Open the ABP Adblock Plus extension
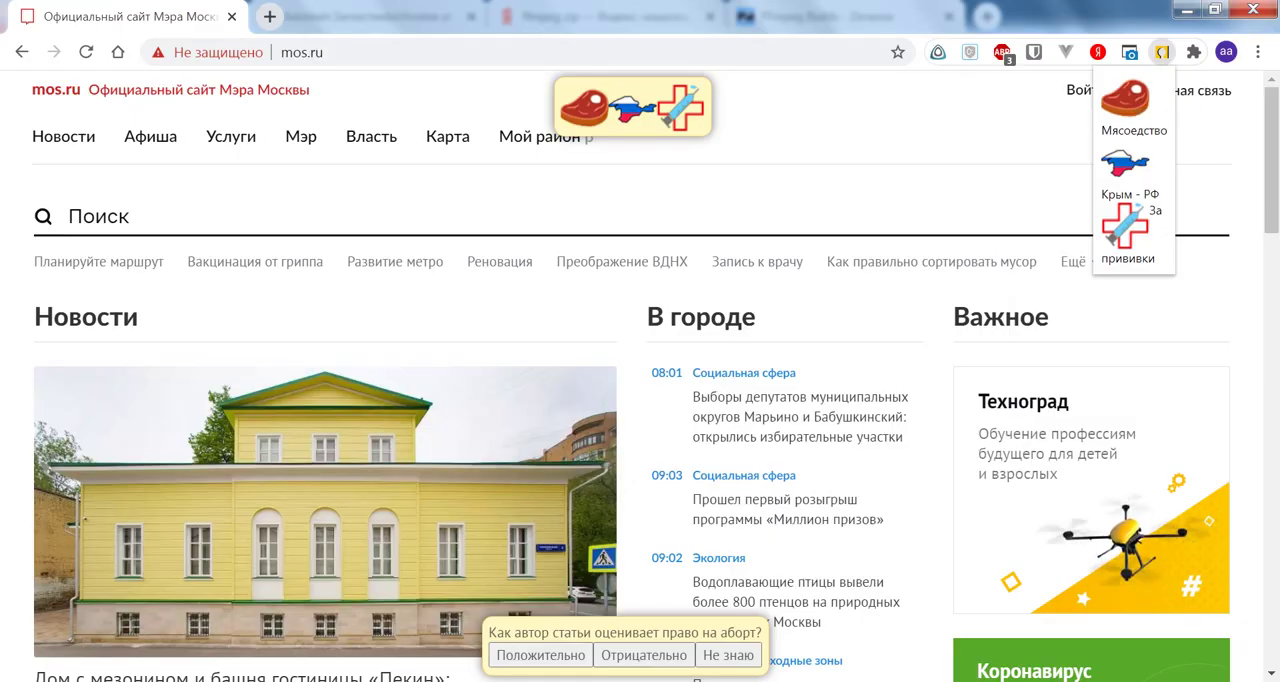This screenshot has width=1280, height=682. click(1003, 53)
